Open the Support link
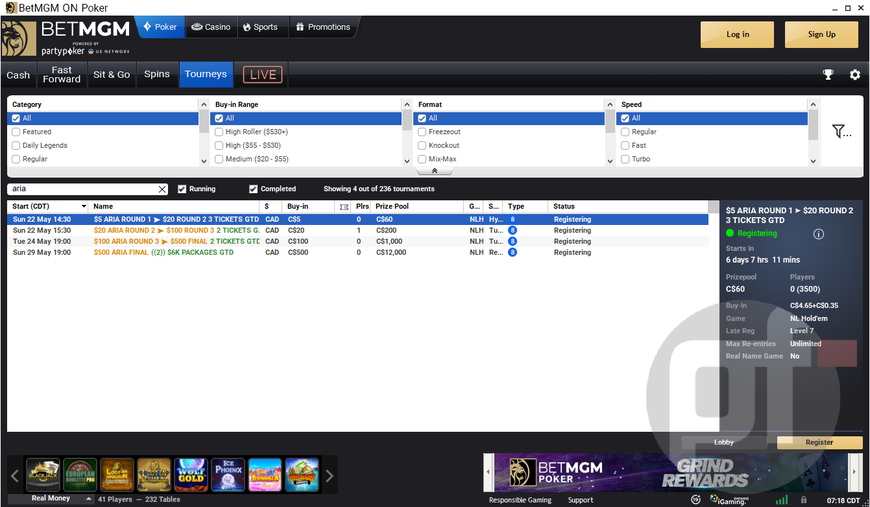Image resolution: width=870 pixels, height=507 pixels. pyautogui.click(x=580, y=500)
